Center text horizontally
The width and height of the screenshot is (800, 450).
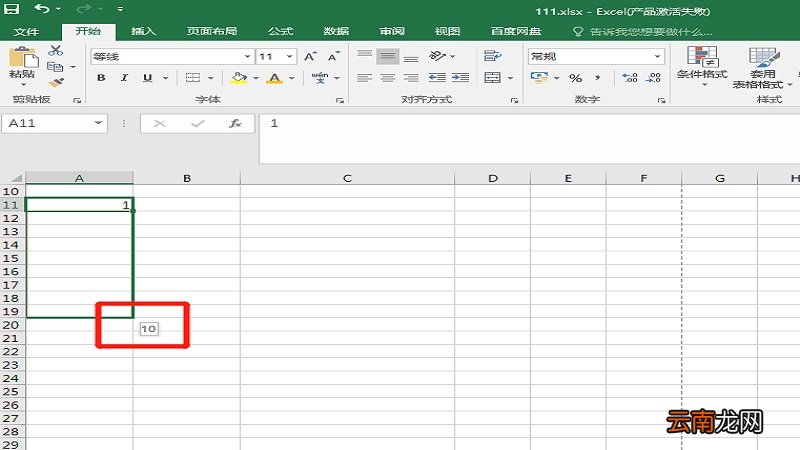[388, 78]
